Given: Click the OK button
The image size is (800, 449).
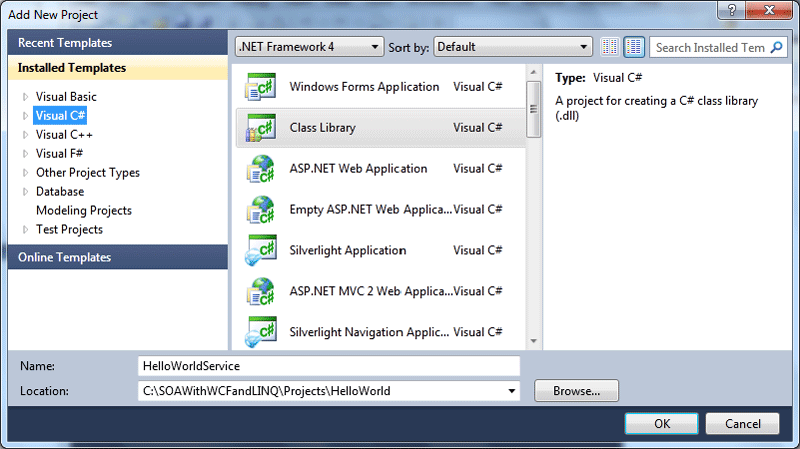Looking at the screenshot, I should [x=662, y=423].
